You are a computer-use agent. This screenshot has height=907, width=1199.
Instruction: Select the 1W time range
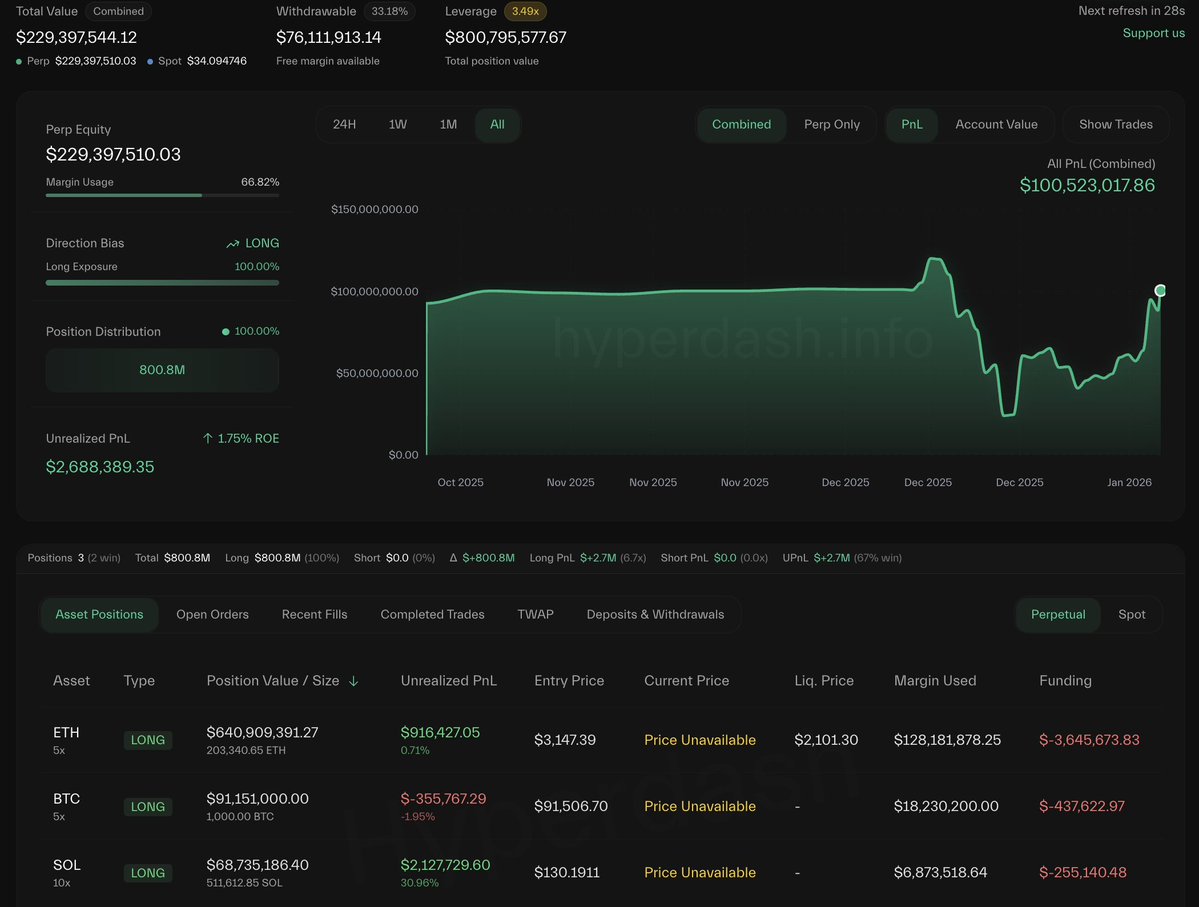click(x=398, y=125)
